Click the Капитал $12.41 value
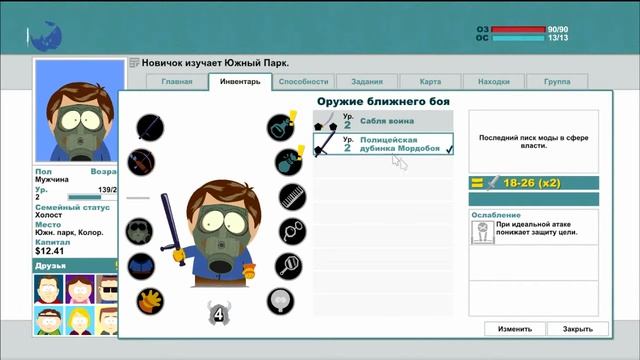Screen dimensions: 640x360 click(49, 251)
